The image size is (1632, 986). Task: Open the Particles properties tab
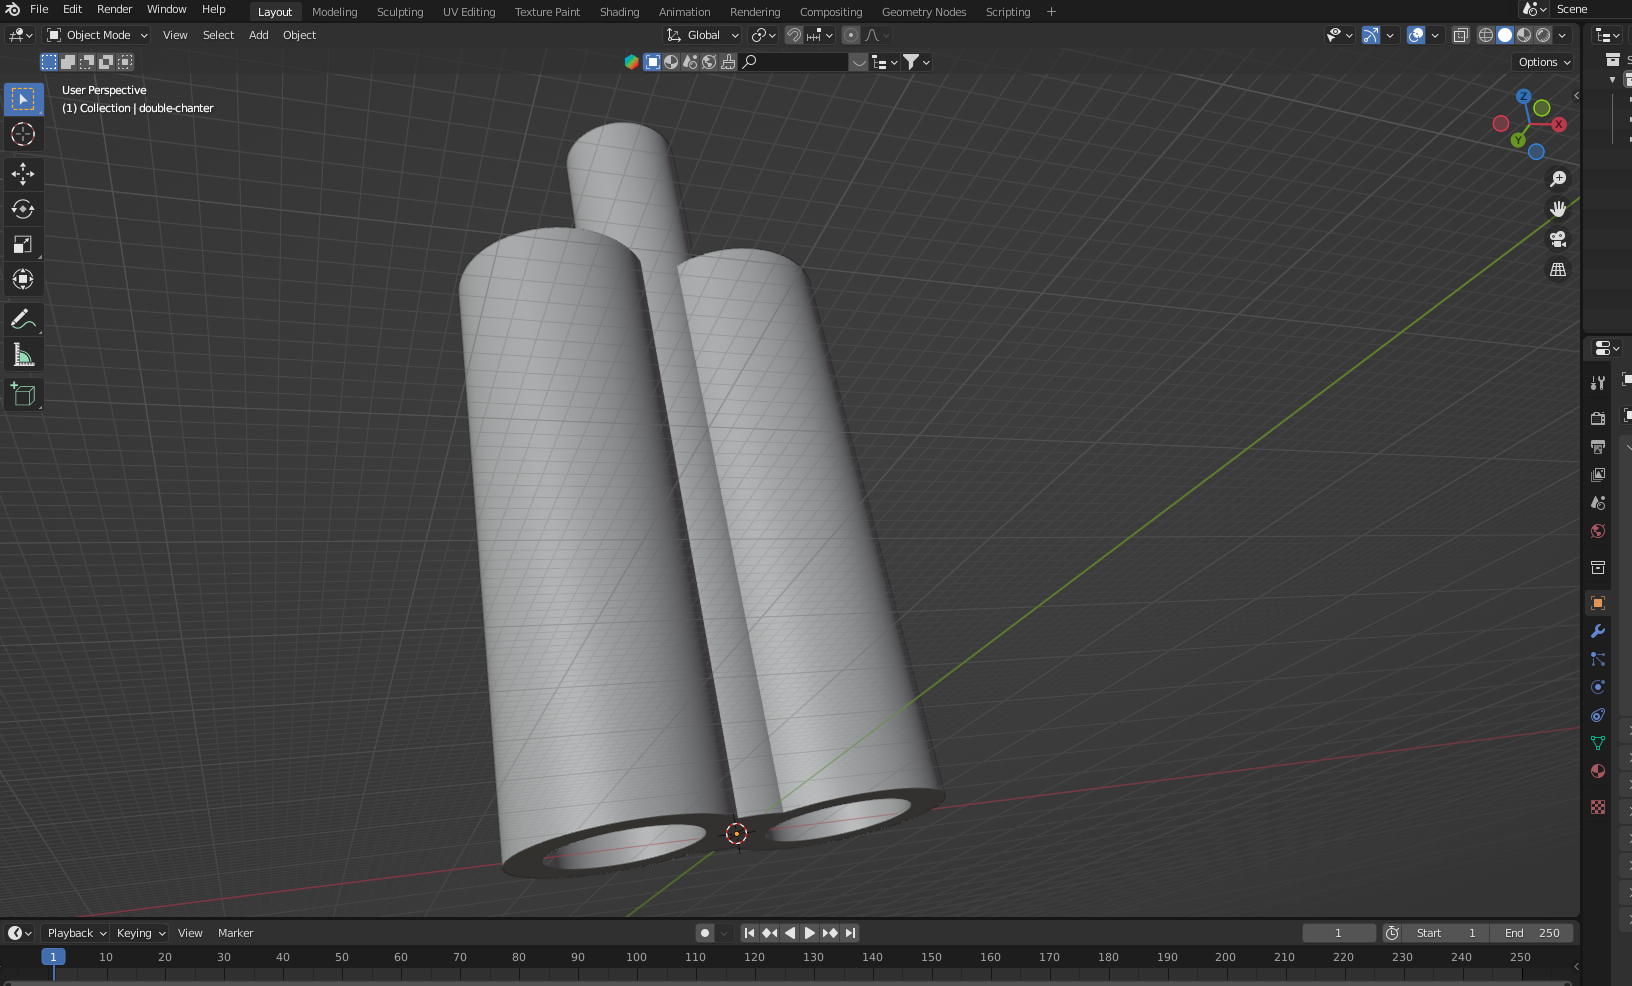tap(1598, 659)
